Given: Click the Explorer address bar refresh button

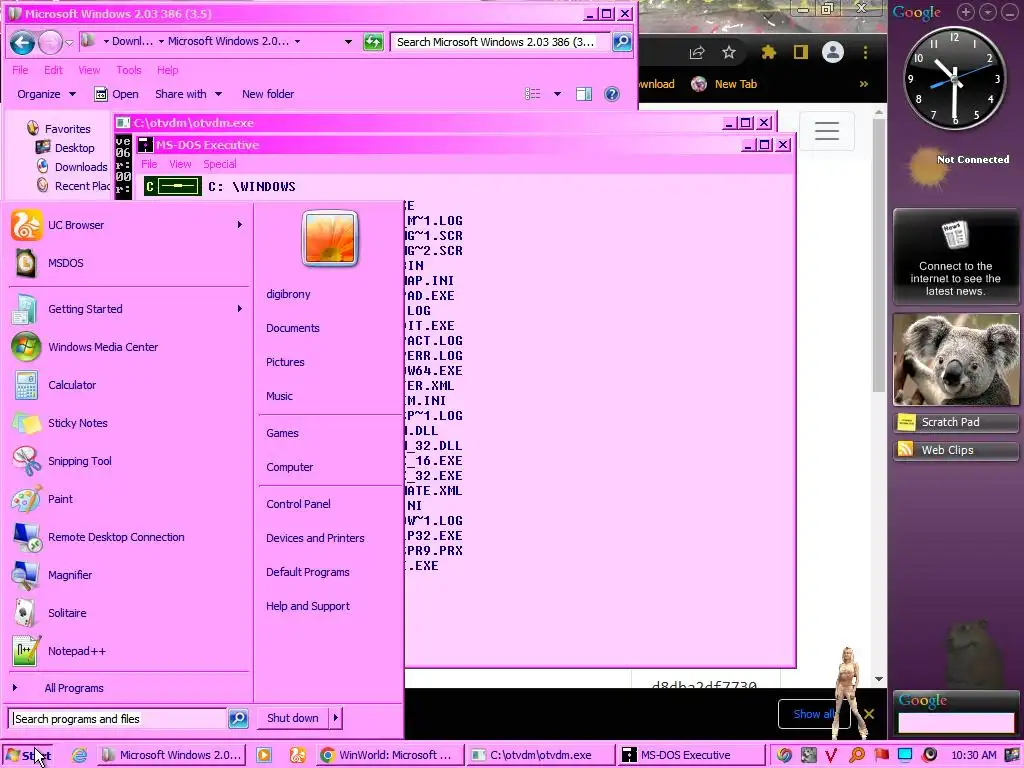Looking at the screenshot, I should coord(373,42).
